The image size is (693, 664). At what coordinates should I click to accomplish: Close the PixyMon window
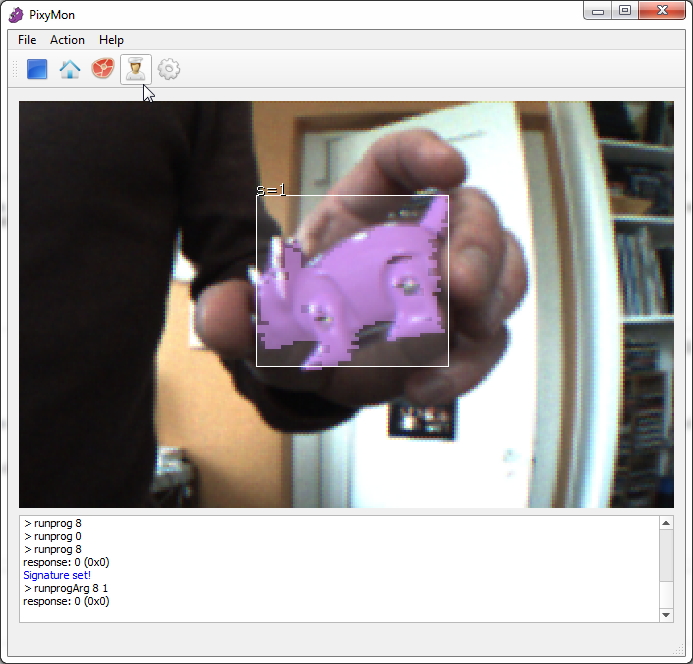[661, 11]
